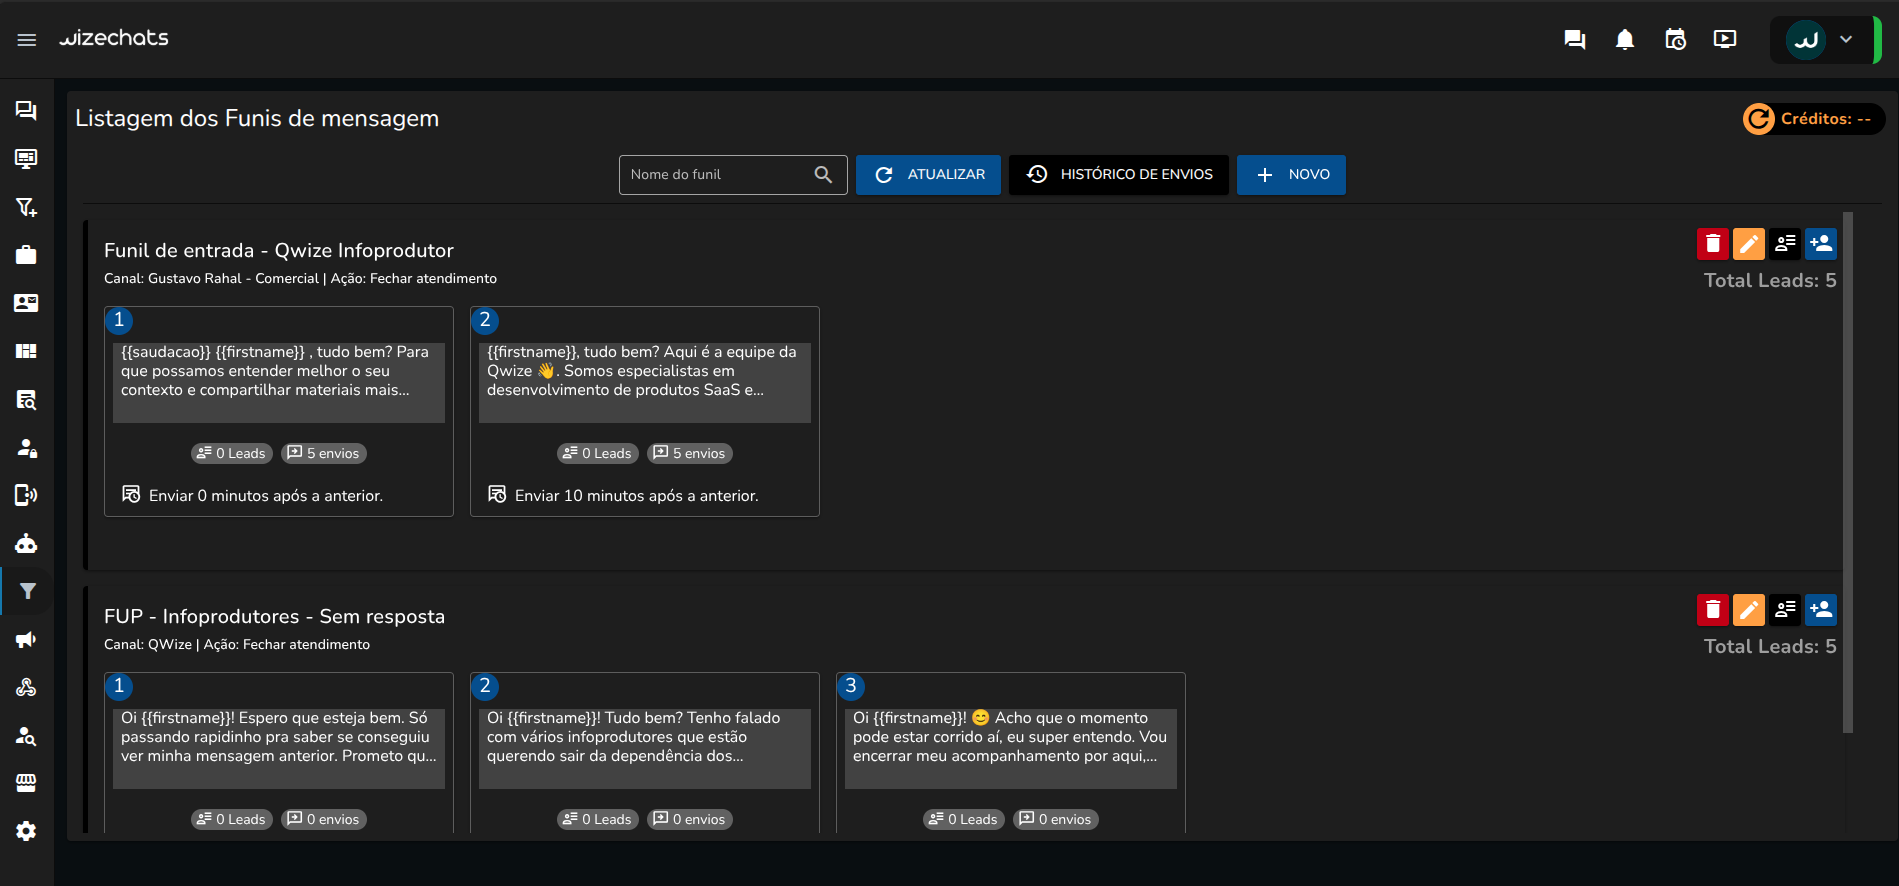Viewport: 1899px width, 886px height.
Task: Open the add-filter funnel icon in sidebar
Action: click(x=27, y=207)
